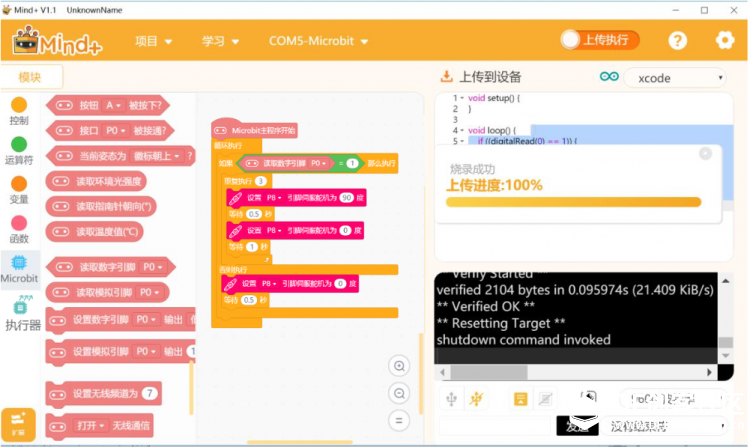Open P8 dropdown in the 90 度 servo block

click(274, 197)
